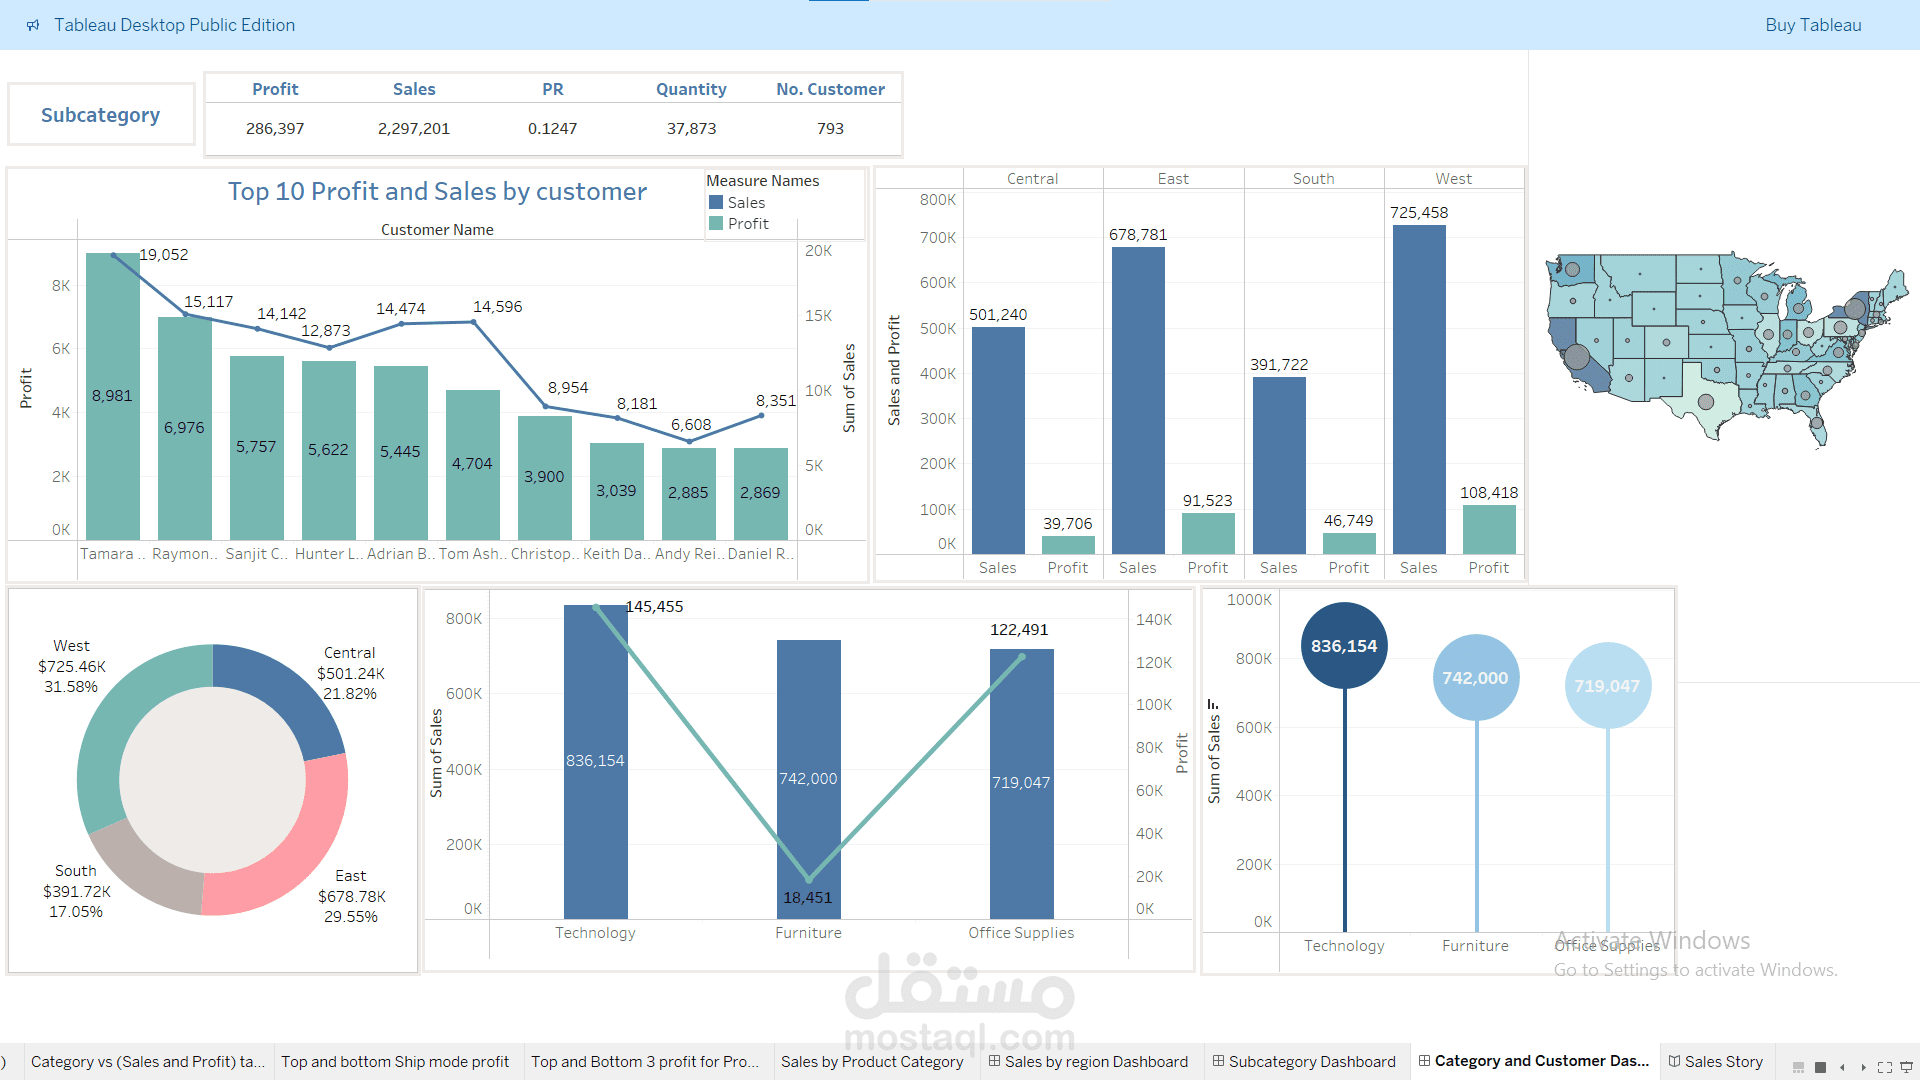Click Technology lollipop circle 836,154
This screenshot has width=1920, height=1080.
pyautogui.click(x=1344, y=646)
